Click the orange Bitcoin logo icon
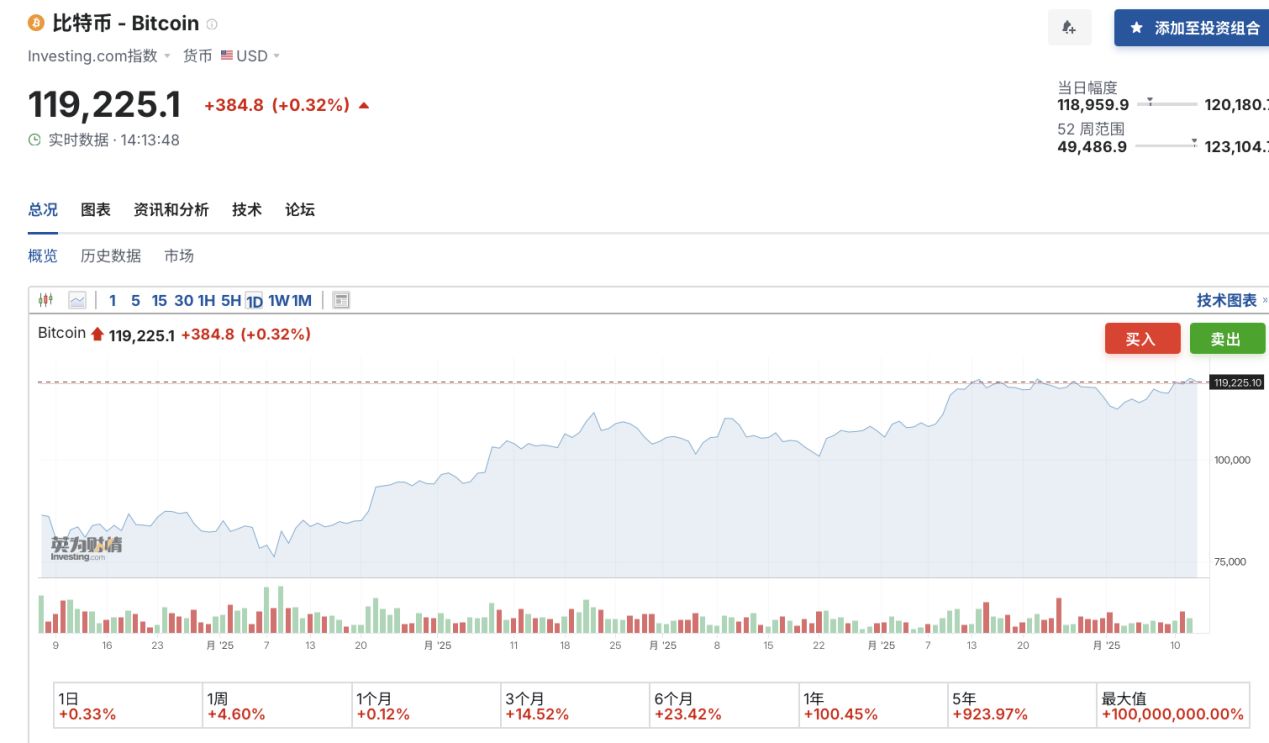Image resolution: width=1269 pixels, height=743 pixels. pyautogui.click(x=36, y=23)
